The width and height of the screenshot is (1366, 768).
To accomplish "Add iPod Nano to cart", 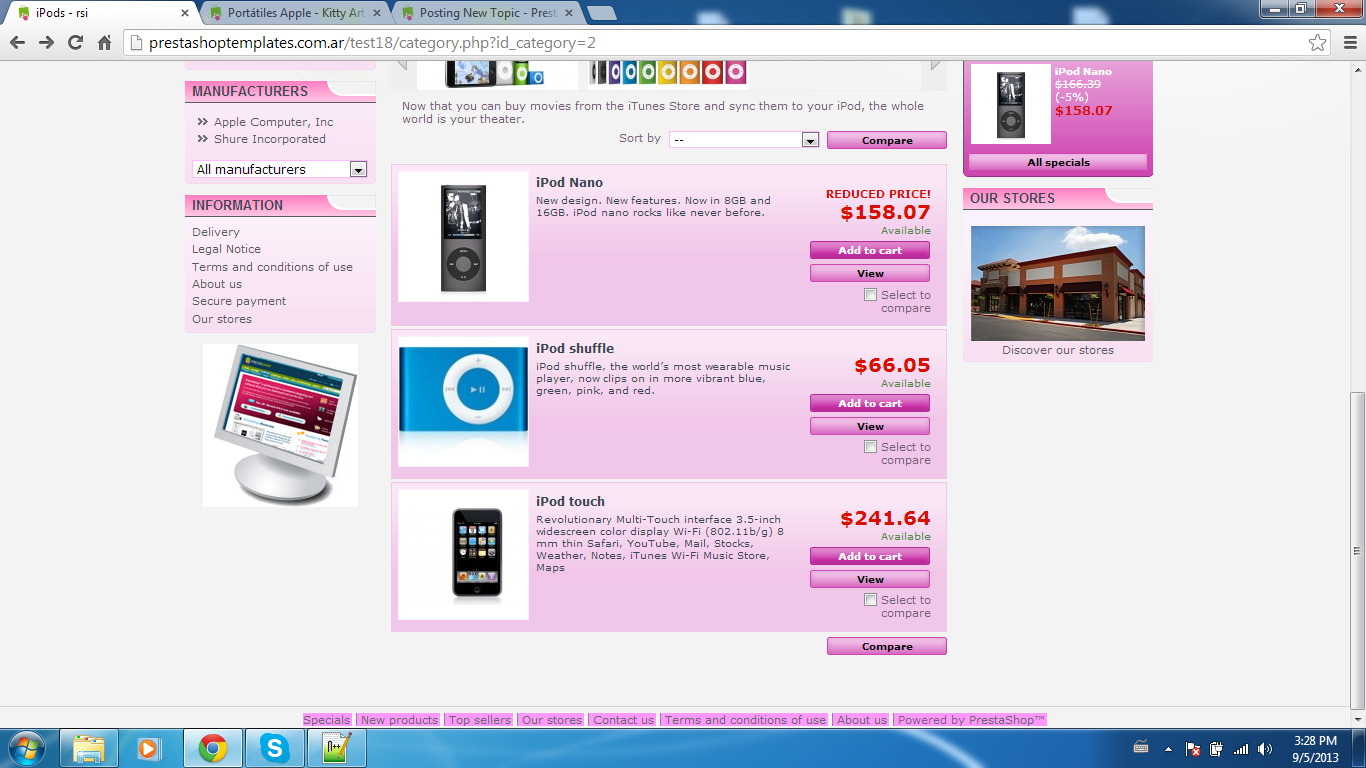I will pyautogui.click(x=870, y=250).
